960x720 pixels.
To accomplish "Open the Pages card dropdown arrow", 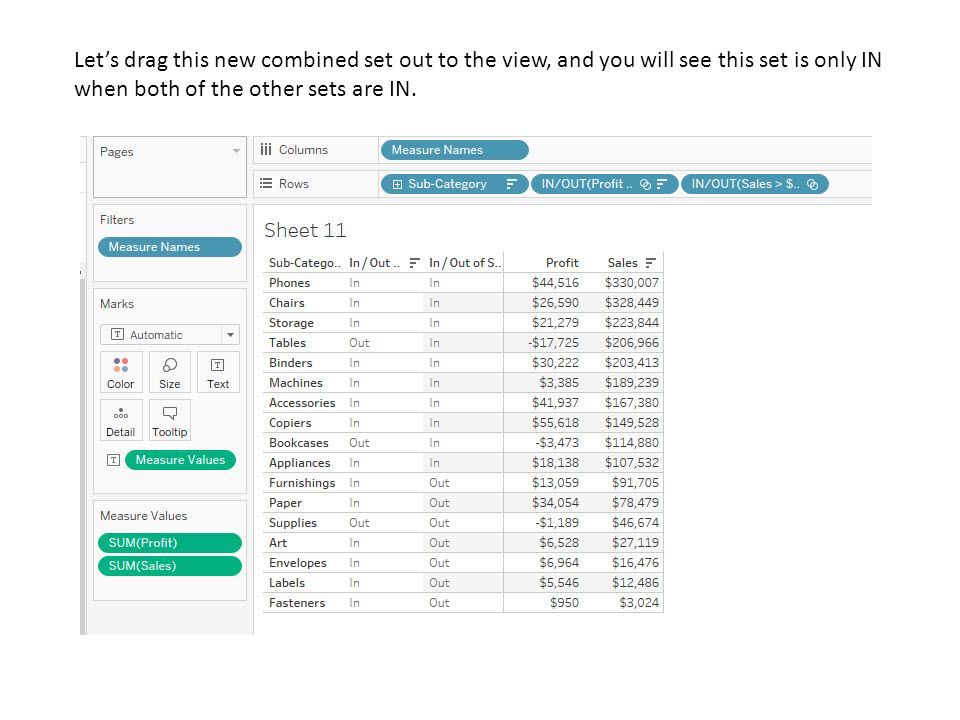I will 236,151.
